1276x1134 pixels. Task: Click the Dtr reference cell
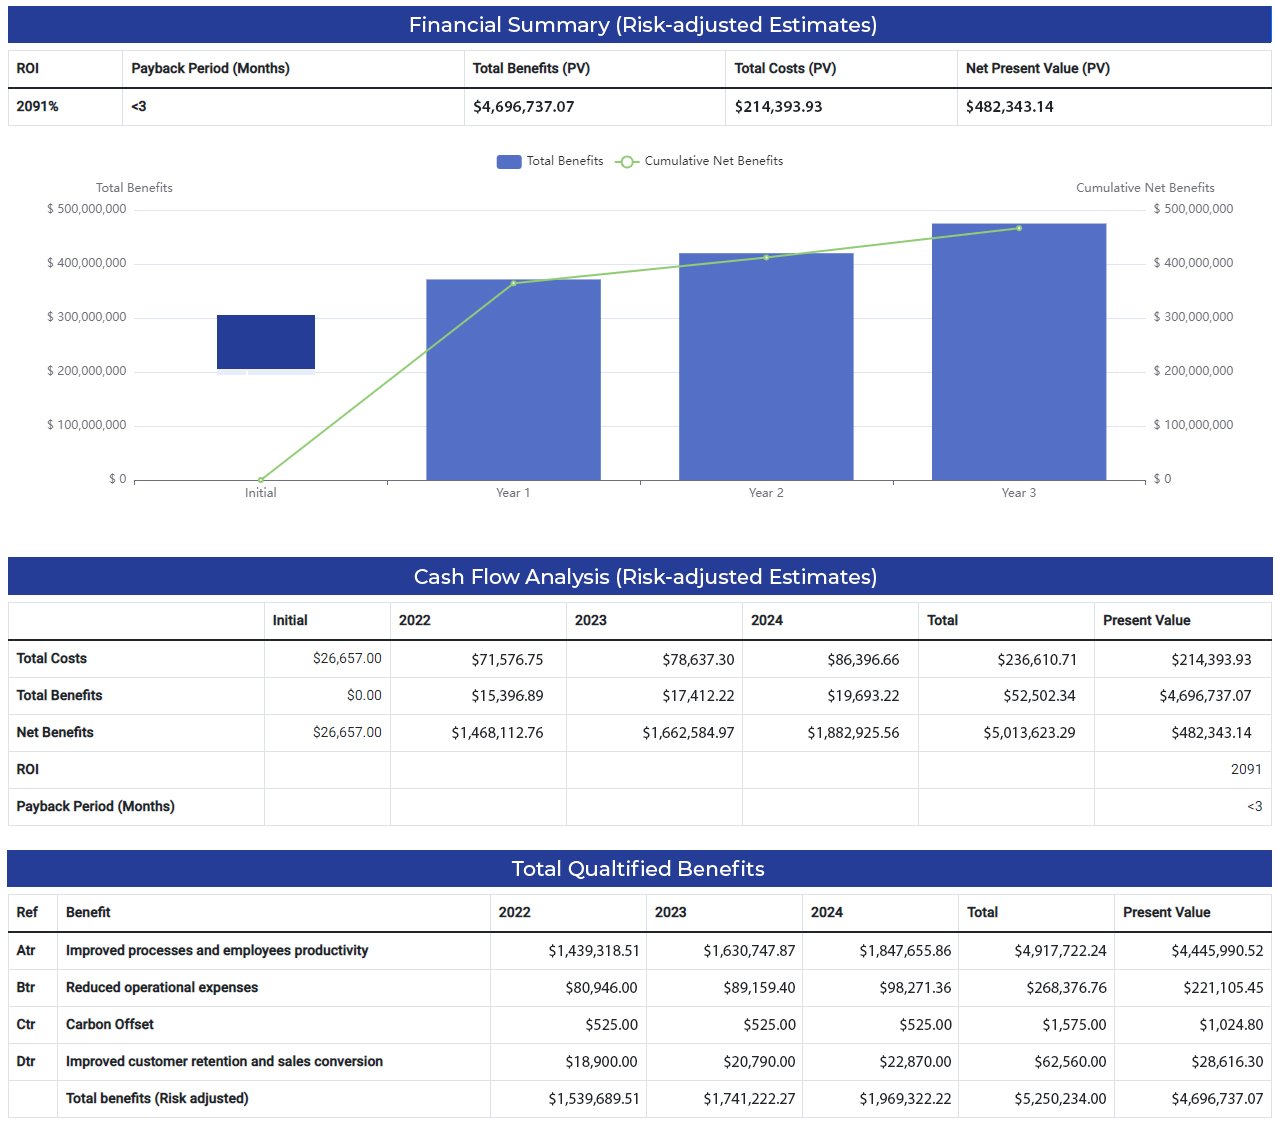coord(26,1062)
